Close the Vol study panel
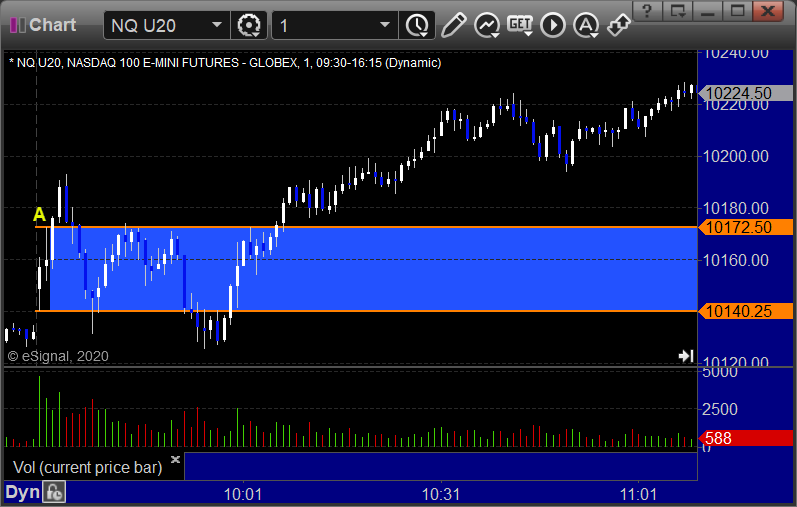 tap(175, 459)
